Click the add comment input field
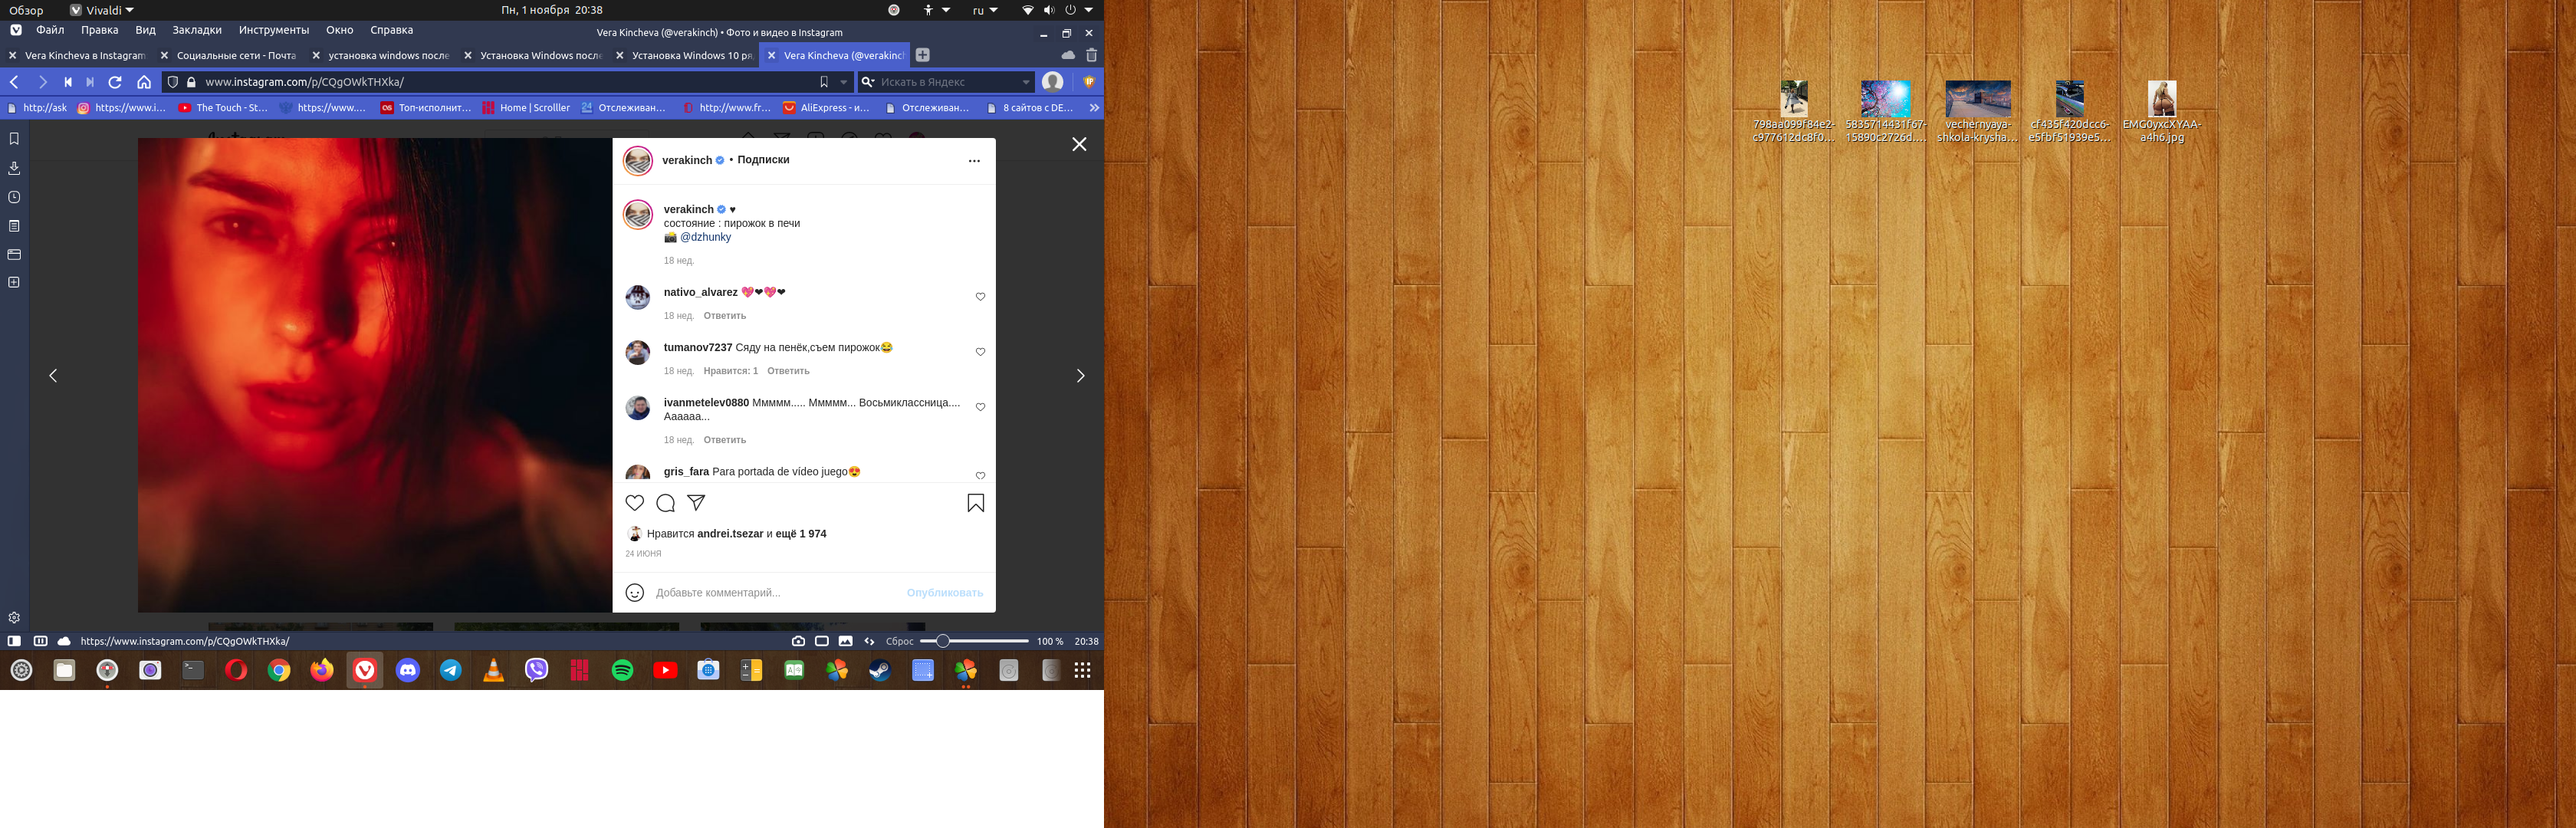 (775, 593)
